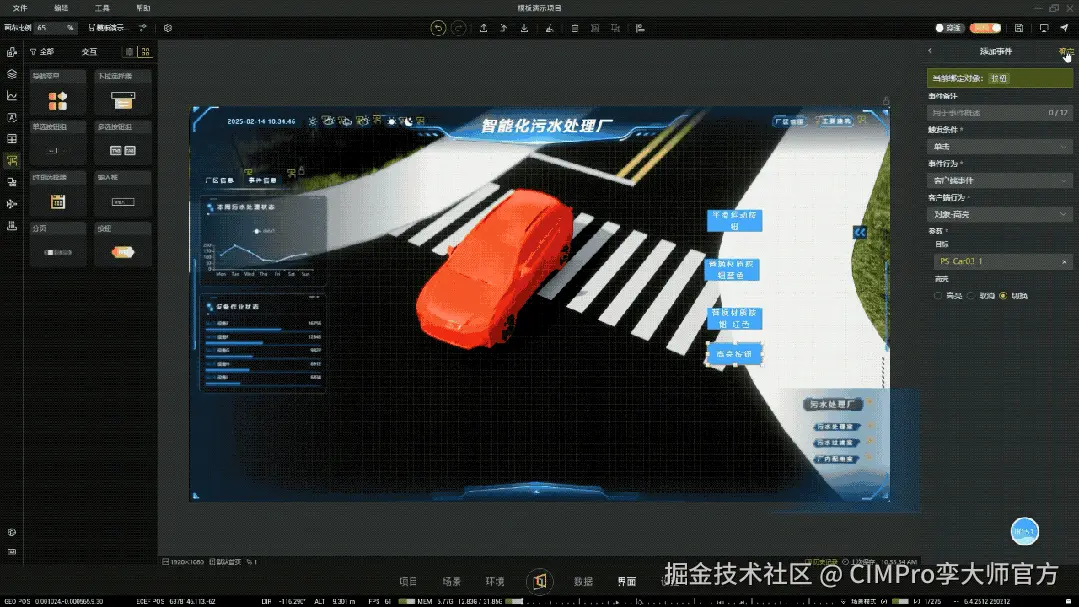Image resolution: width=1079 pixels, height=607 pixels.
Task: Open the table grid icon in left sidebar
Action: pyautogui.click(x=12, y=139)
